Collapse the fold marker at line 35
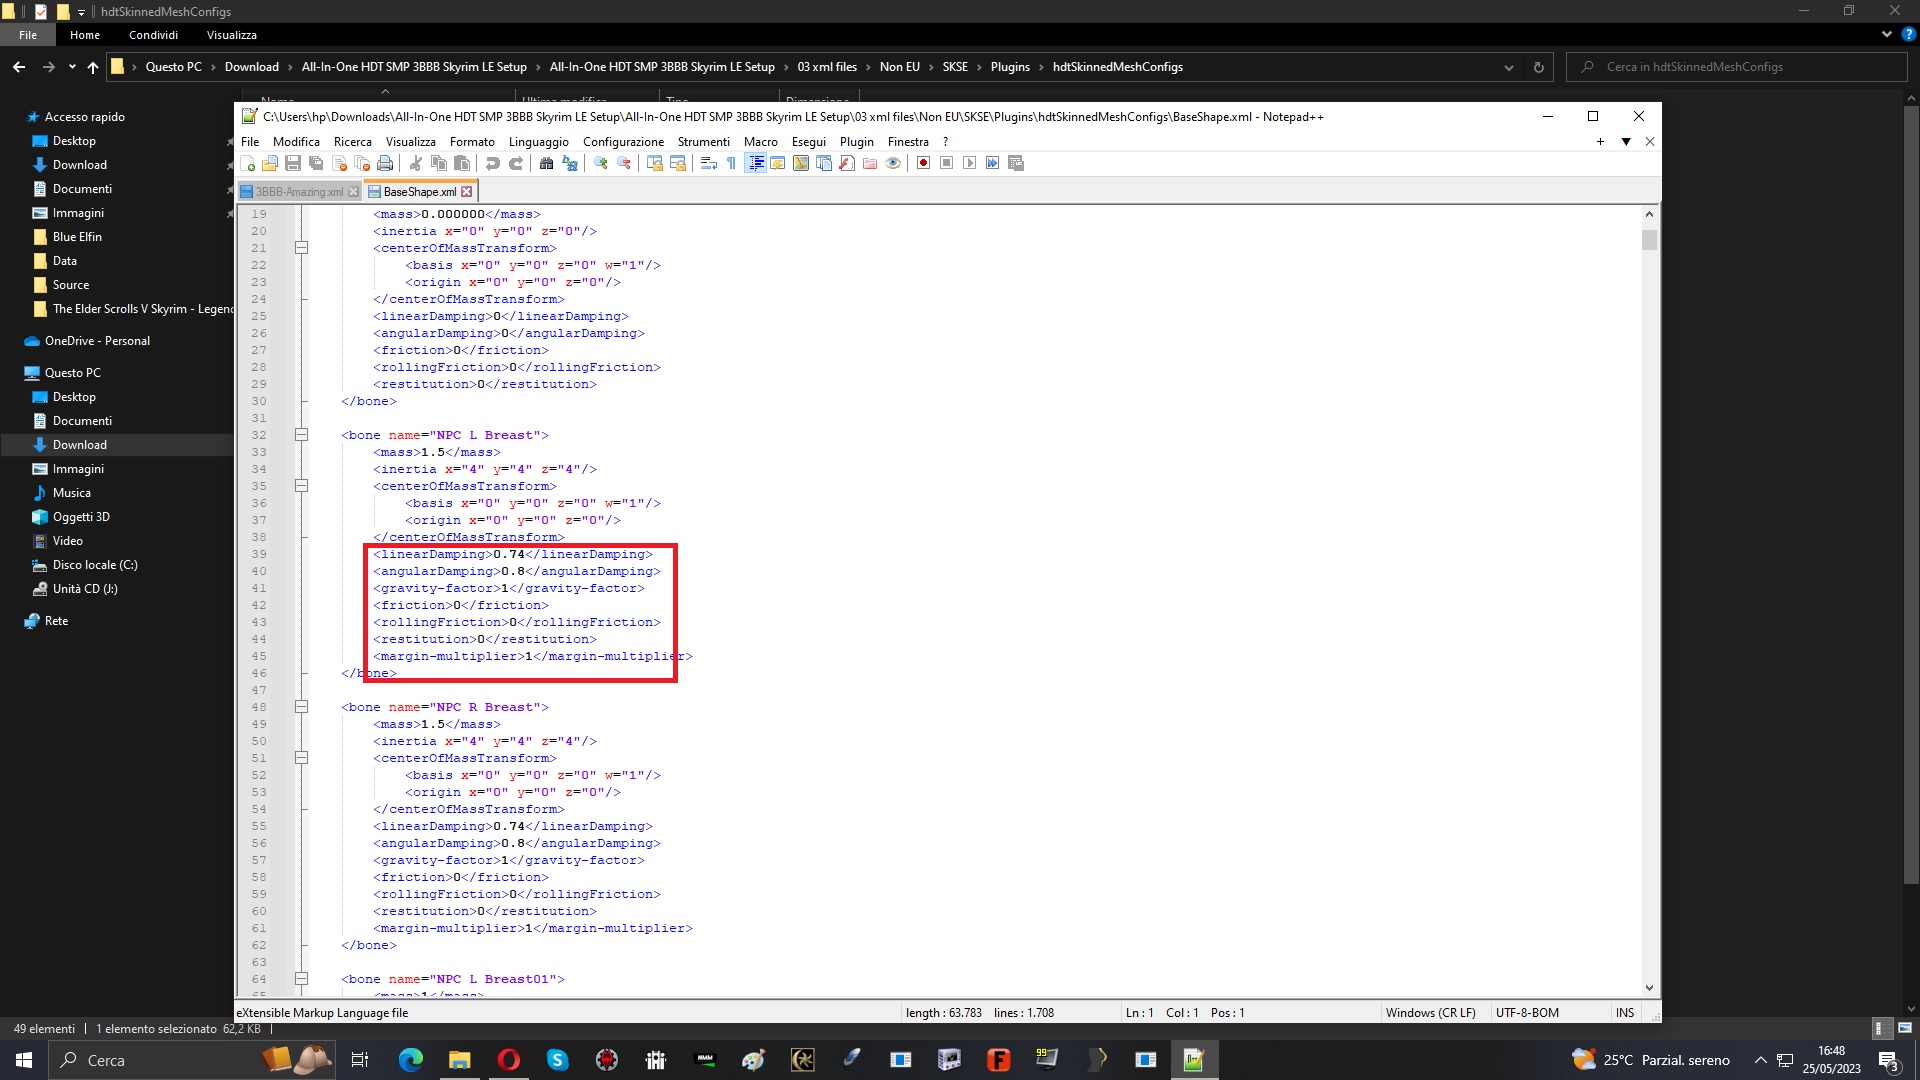 (x=301, y=486)
